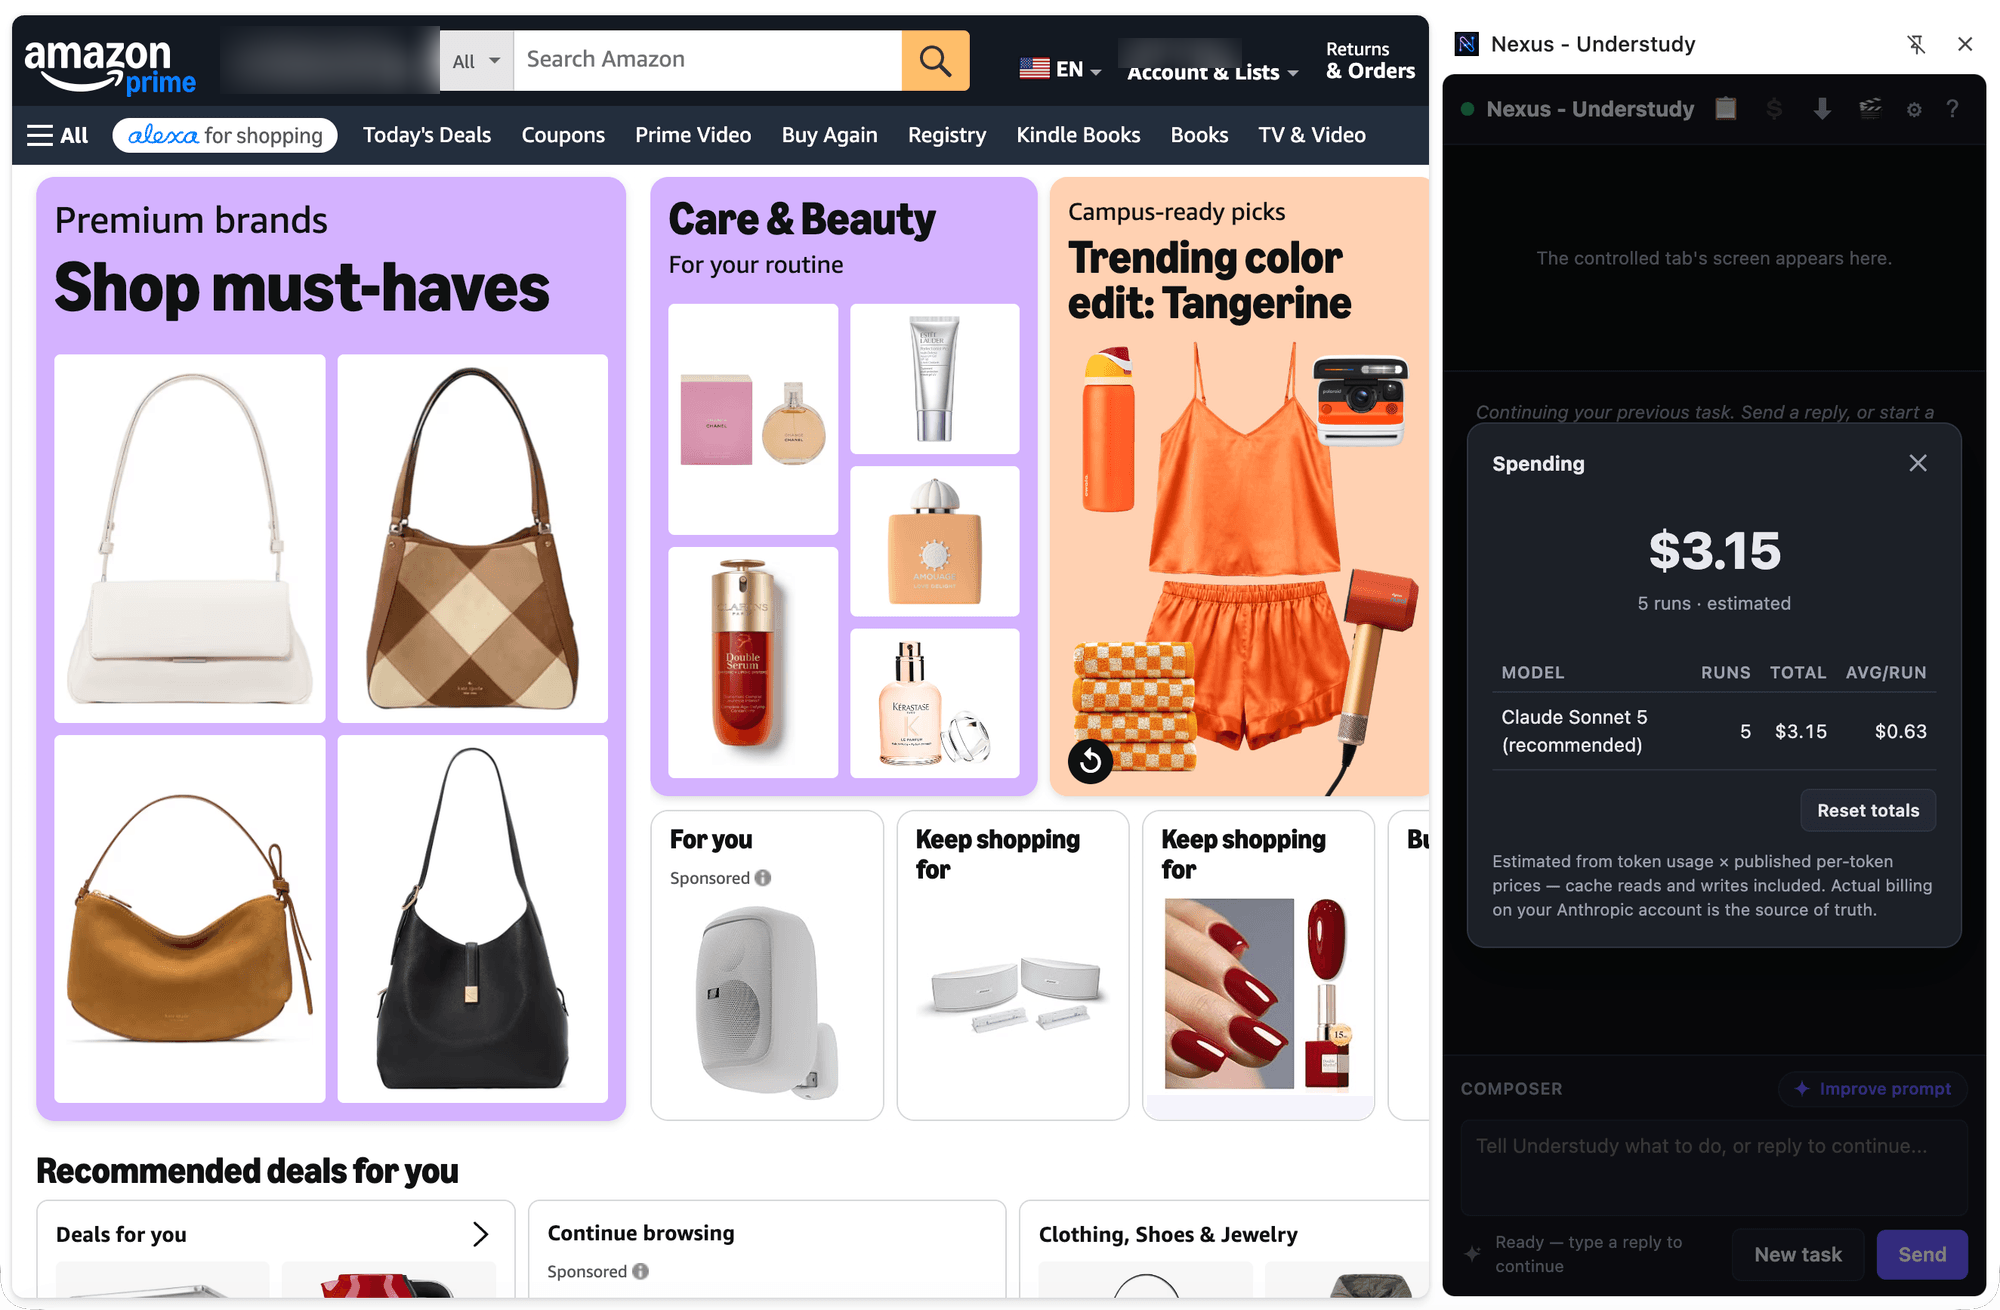Viewport: 2000px width, 1310px height.
Task: Close the Spending dialog
Action: click(x=1917, y=463)
